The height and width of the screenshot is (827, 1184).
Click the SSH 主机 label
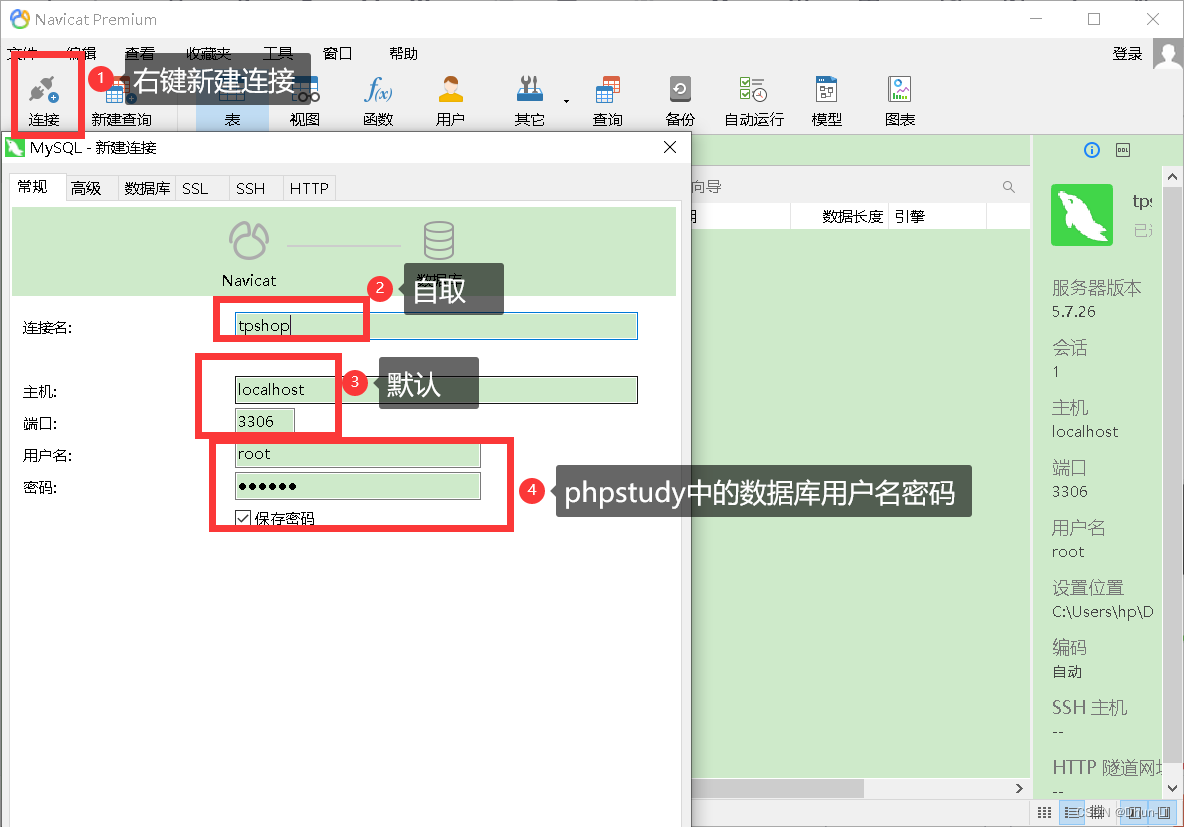pyautogui.click(x=1089, y=707)
